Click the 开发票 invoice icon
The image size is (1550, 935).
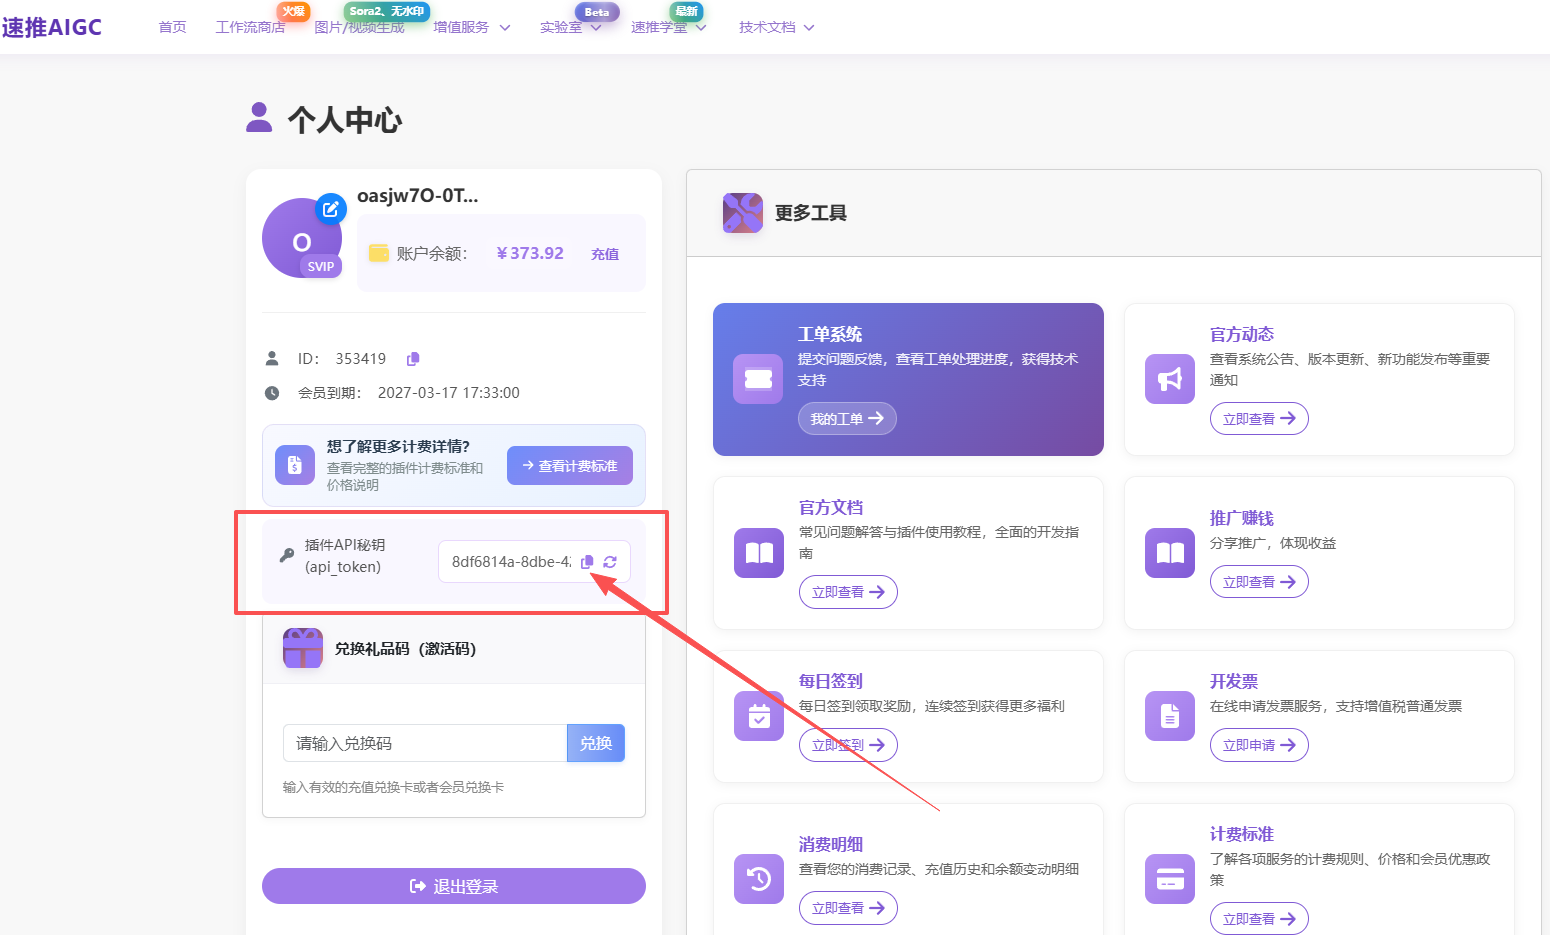coord(1169,716)
